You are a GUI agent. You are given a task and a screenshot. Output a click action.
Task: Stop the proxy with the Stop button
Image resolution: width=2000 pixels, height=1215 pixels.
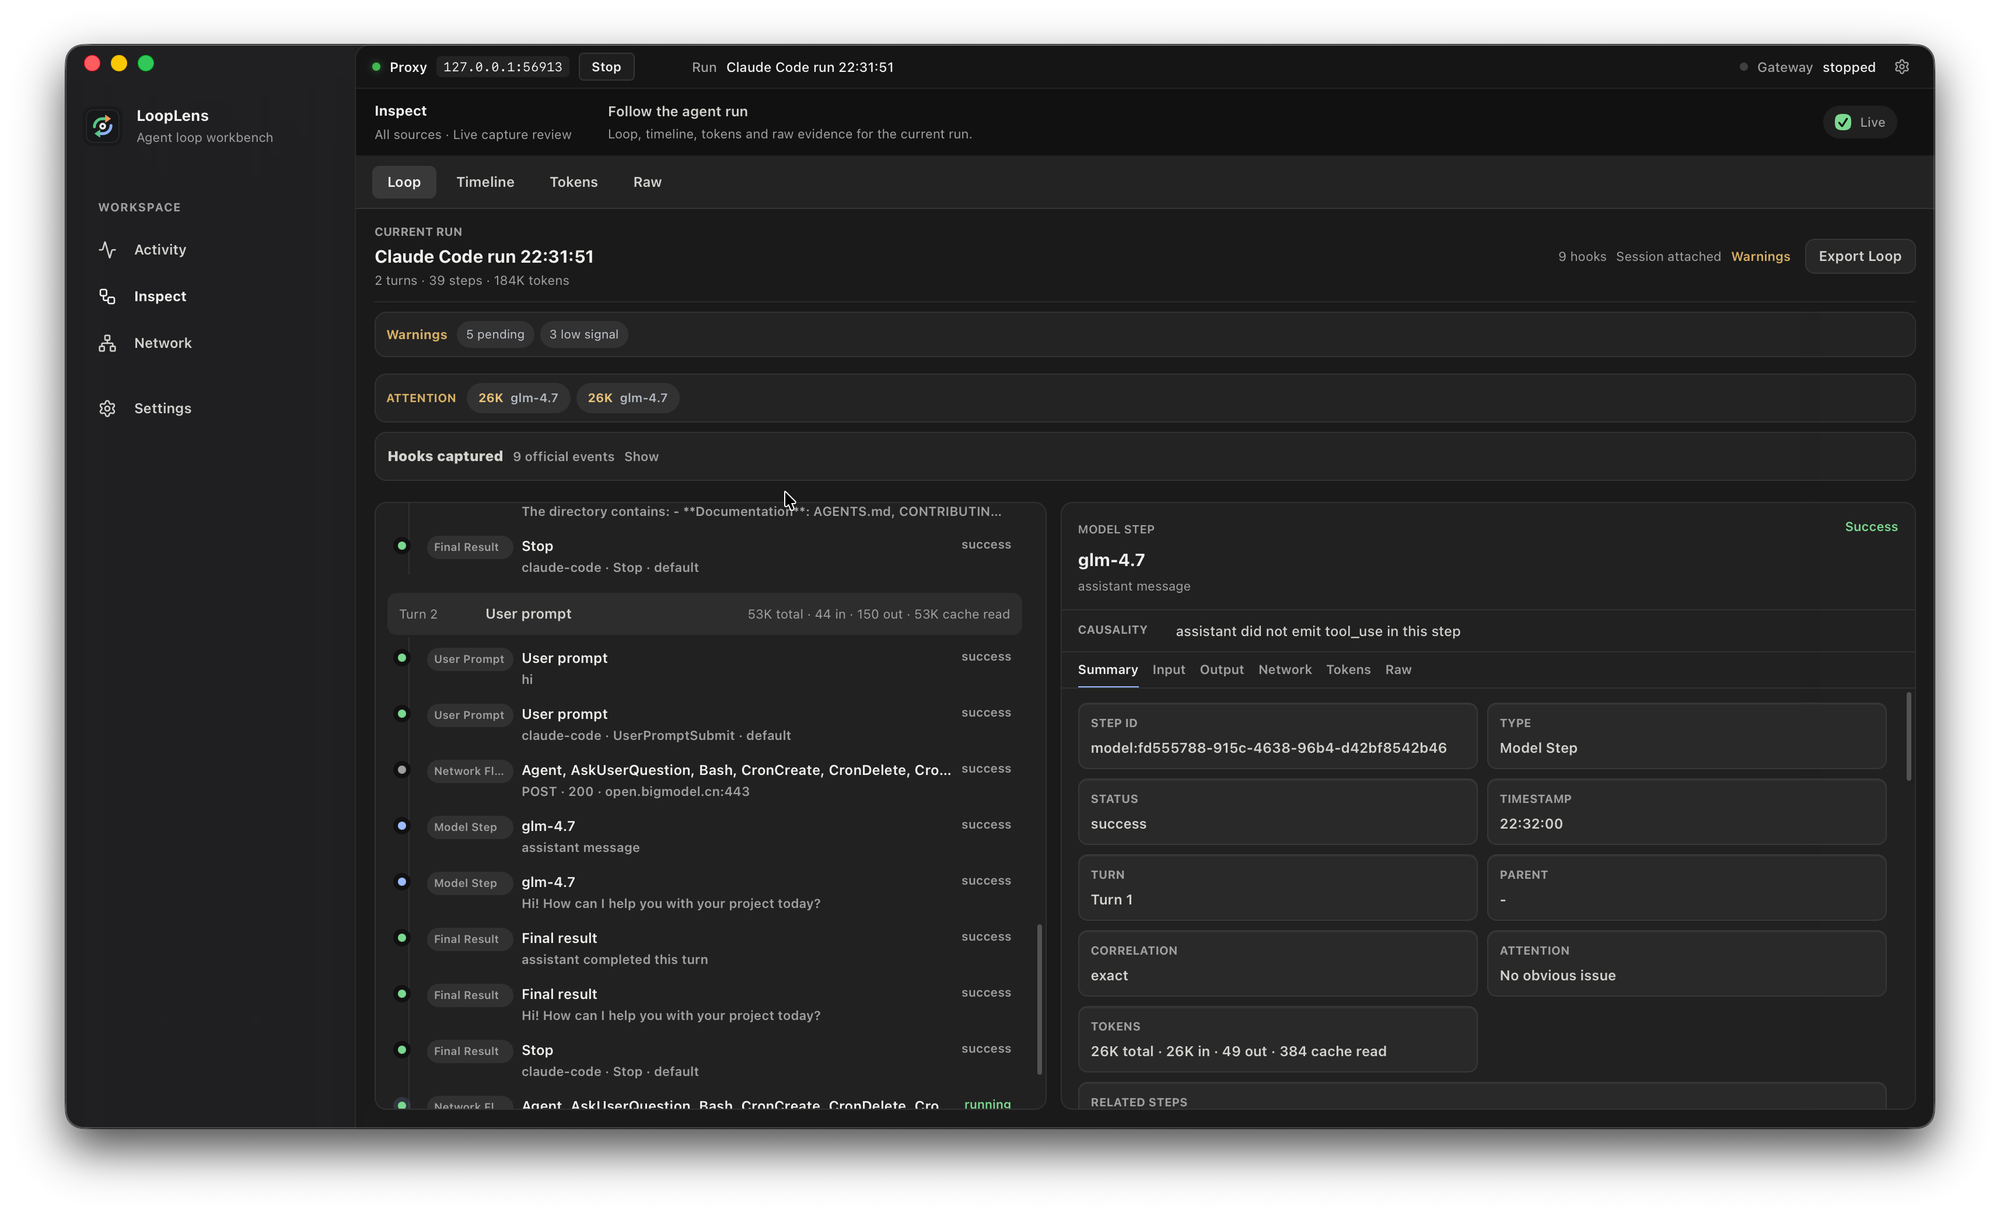pos(606,67)
